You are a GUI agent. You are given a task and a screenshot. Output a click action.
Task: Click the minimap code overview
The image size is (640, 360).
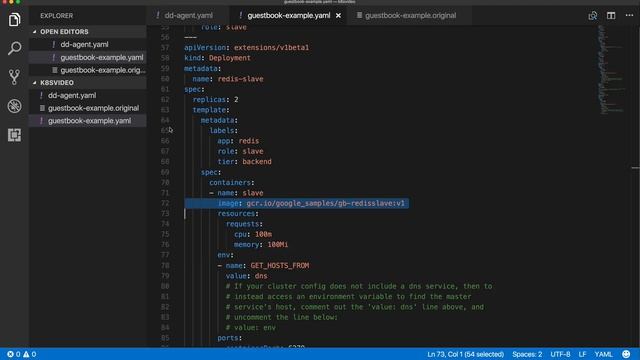coord(611,69)
